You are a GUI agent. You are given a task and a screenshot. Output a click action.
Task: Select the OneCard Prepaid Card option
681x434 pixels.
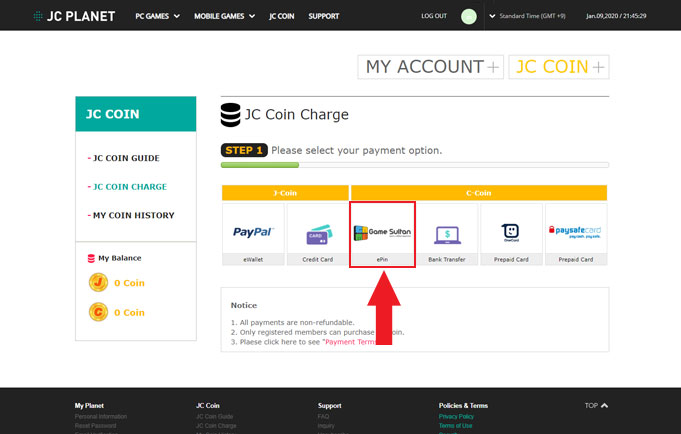click(510, 233)
